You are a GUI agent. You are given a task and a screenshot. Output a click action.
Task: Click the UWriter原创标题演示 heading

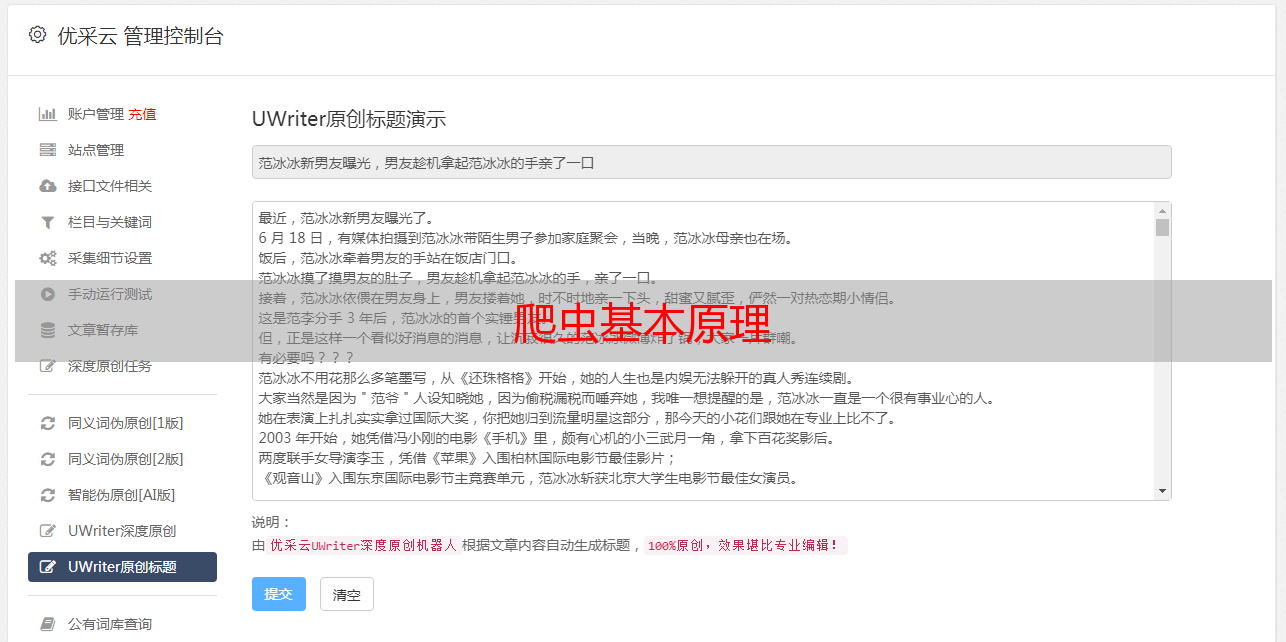click(x=349, y=119)
